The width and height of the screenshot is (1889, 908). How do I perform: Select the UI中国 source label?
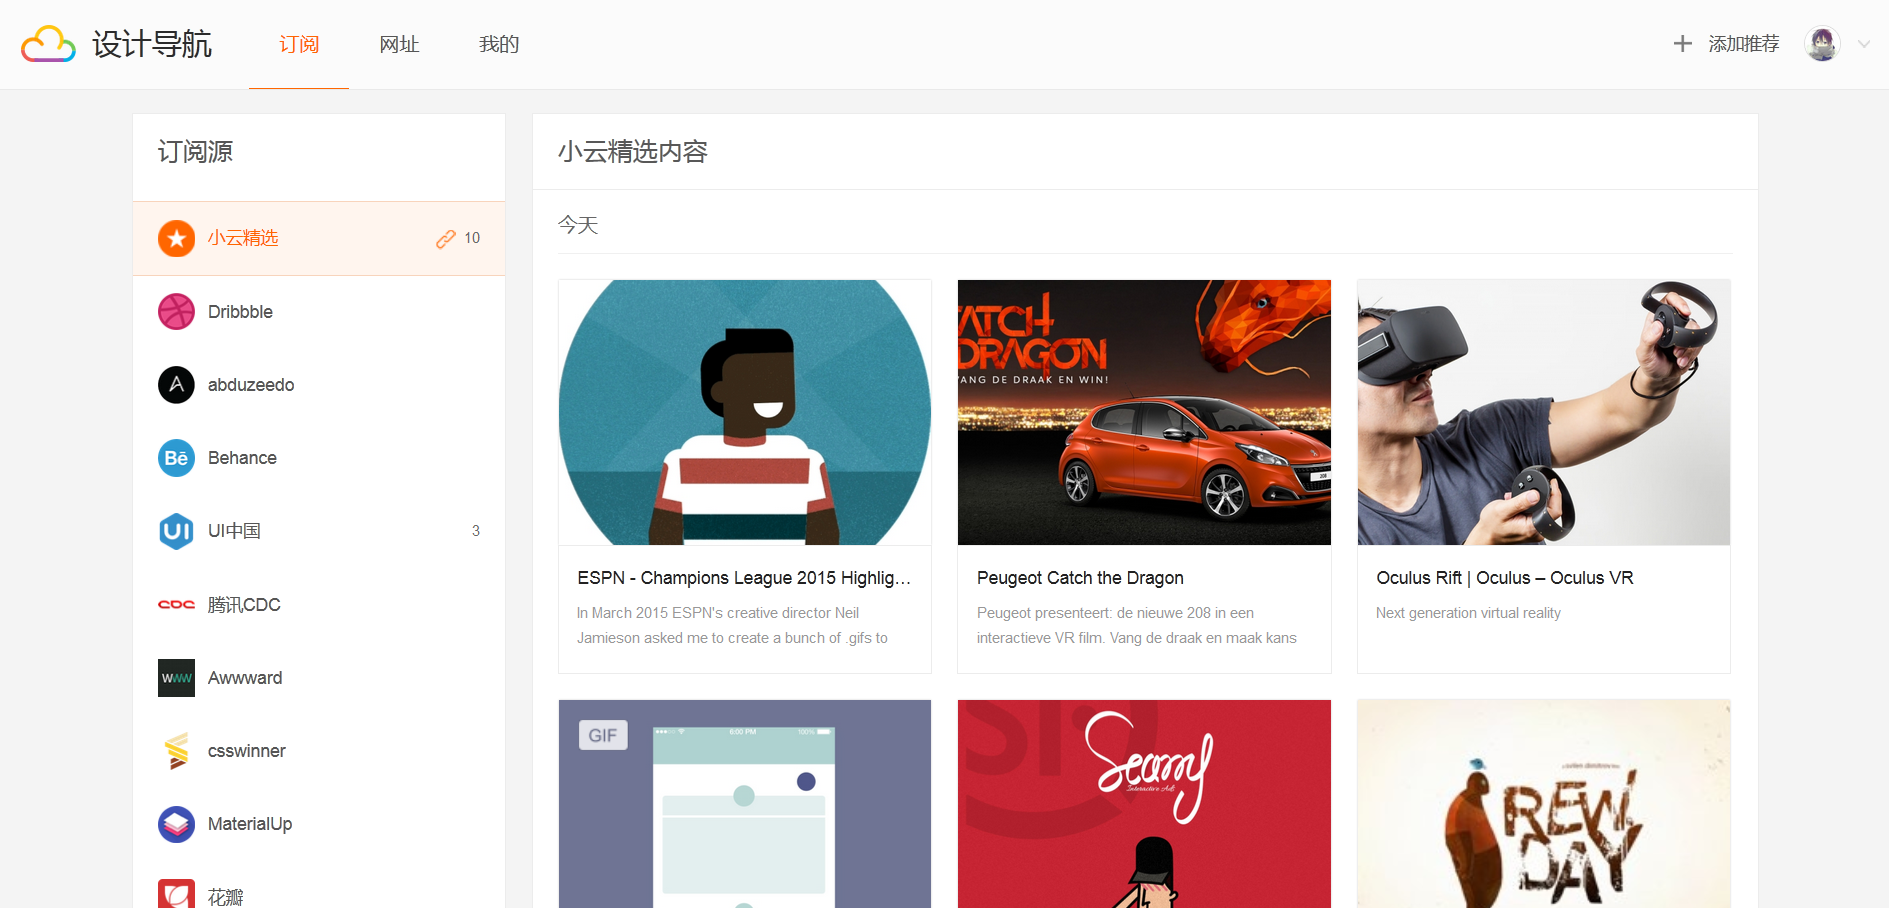[x=234, y=531]
